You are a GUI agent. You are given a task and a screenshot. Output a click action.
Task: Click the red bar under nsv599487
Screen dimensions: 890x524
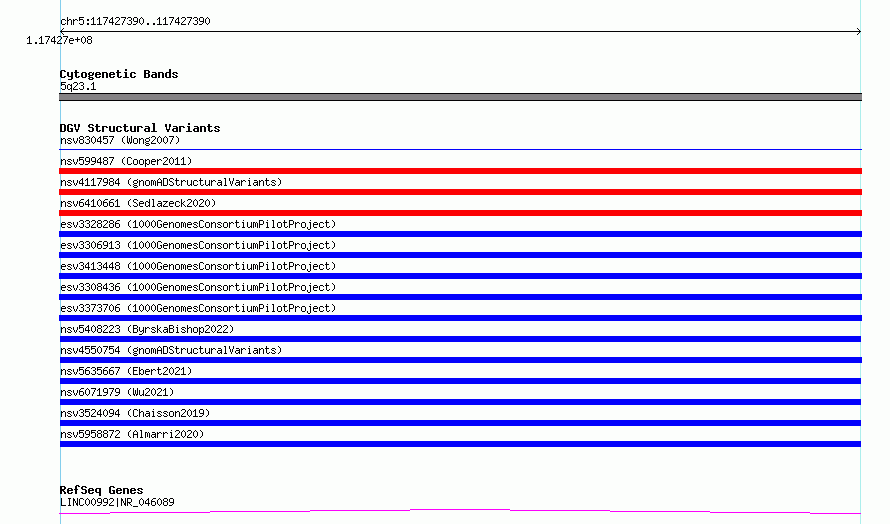pyautogui.click(x=460, y=171)
